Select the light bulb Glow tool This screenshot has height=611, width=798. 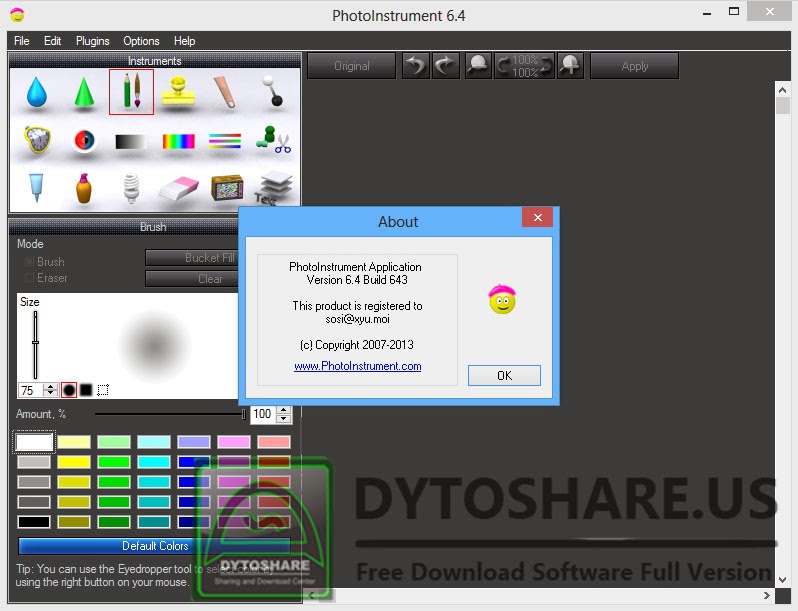(x=131, y=188)
